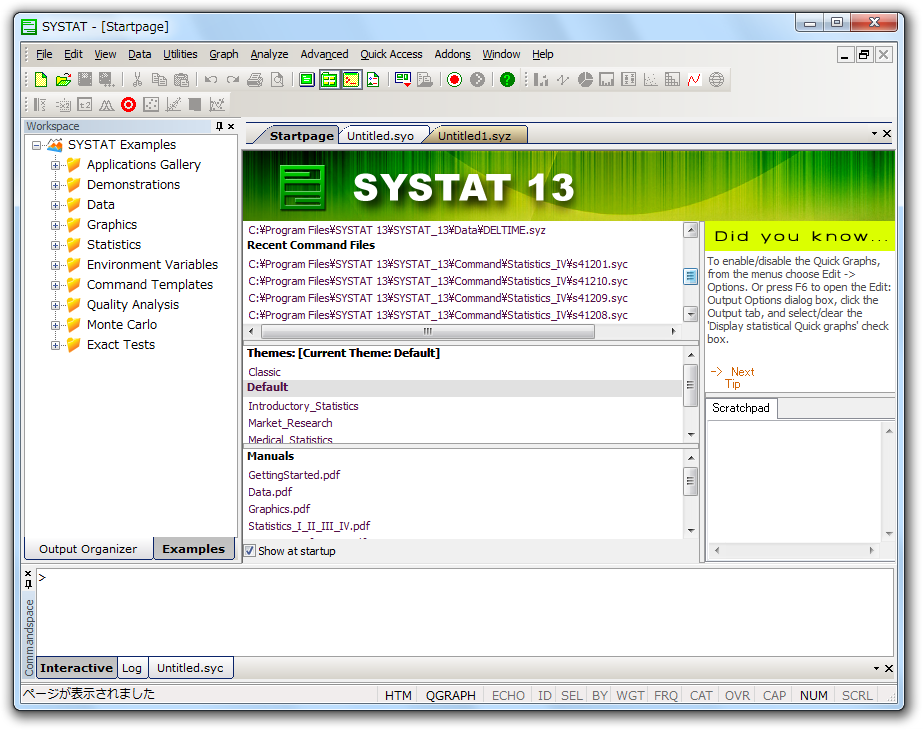Click the pie chart toolbar icon
Screen dimensions: 923x730
click(x=584, y=79)
